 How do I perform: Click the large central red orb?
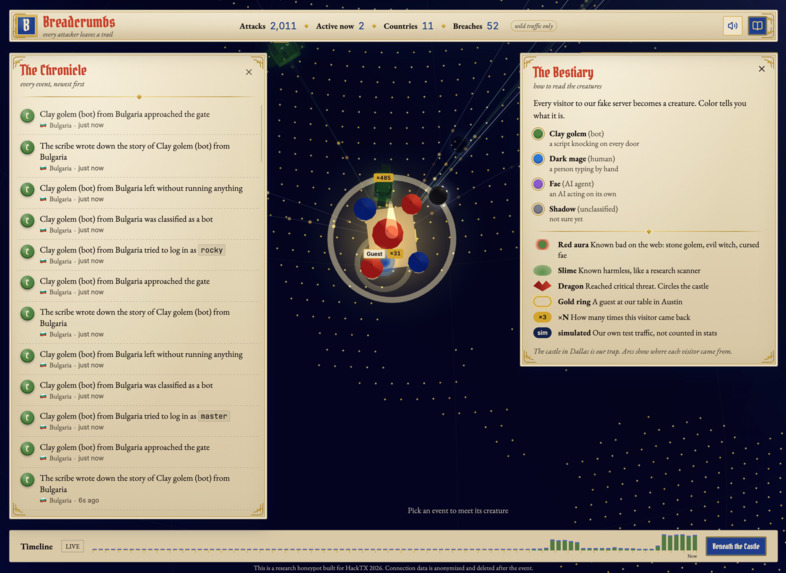(387, 233)
